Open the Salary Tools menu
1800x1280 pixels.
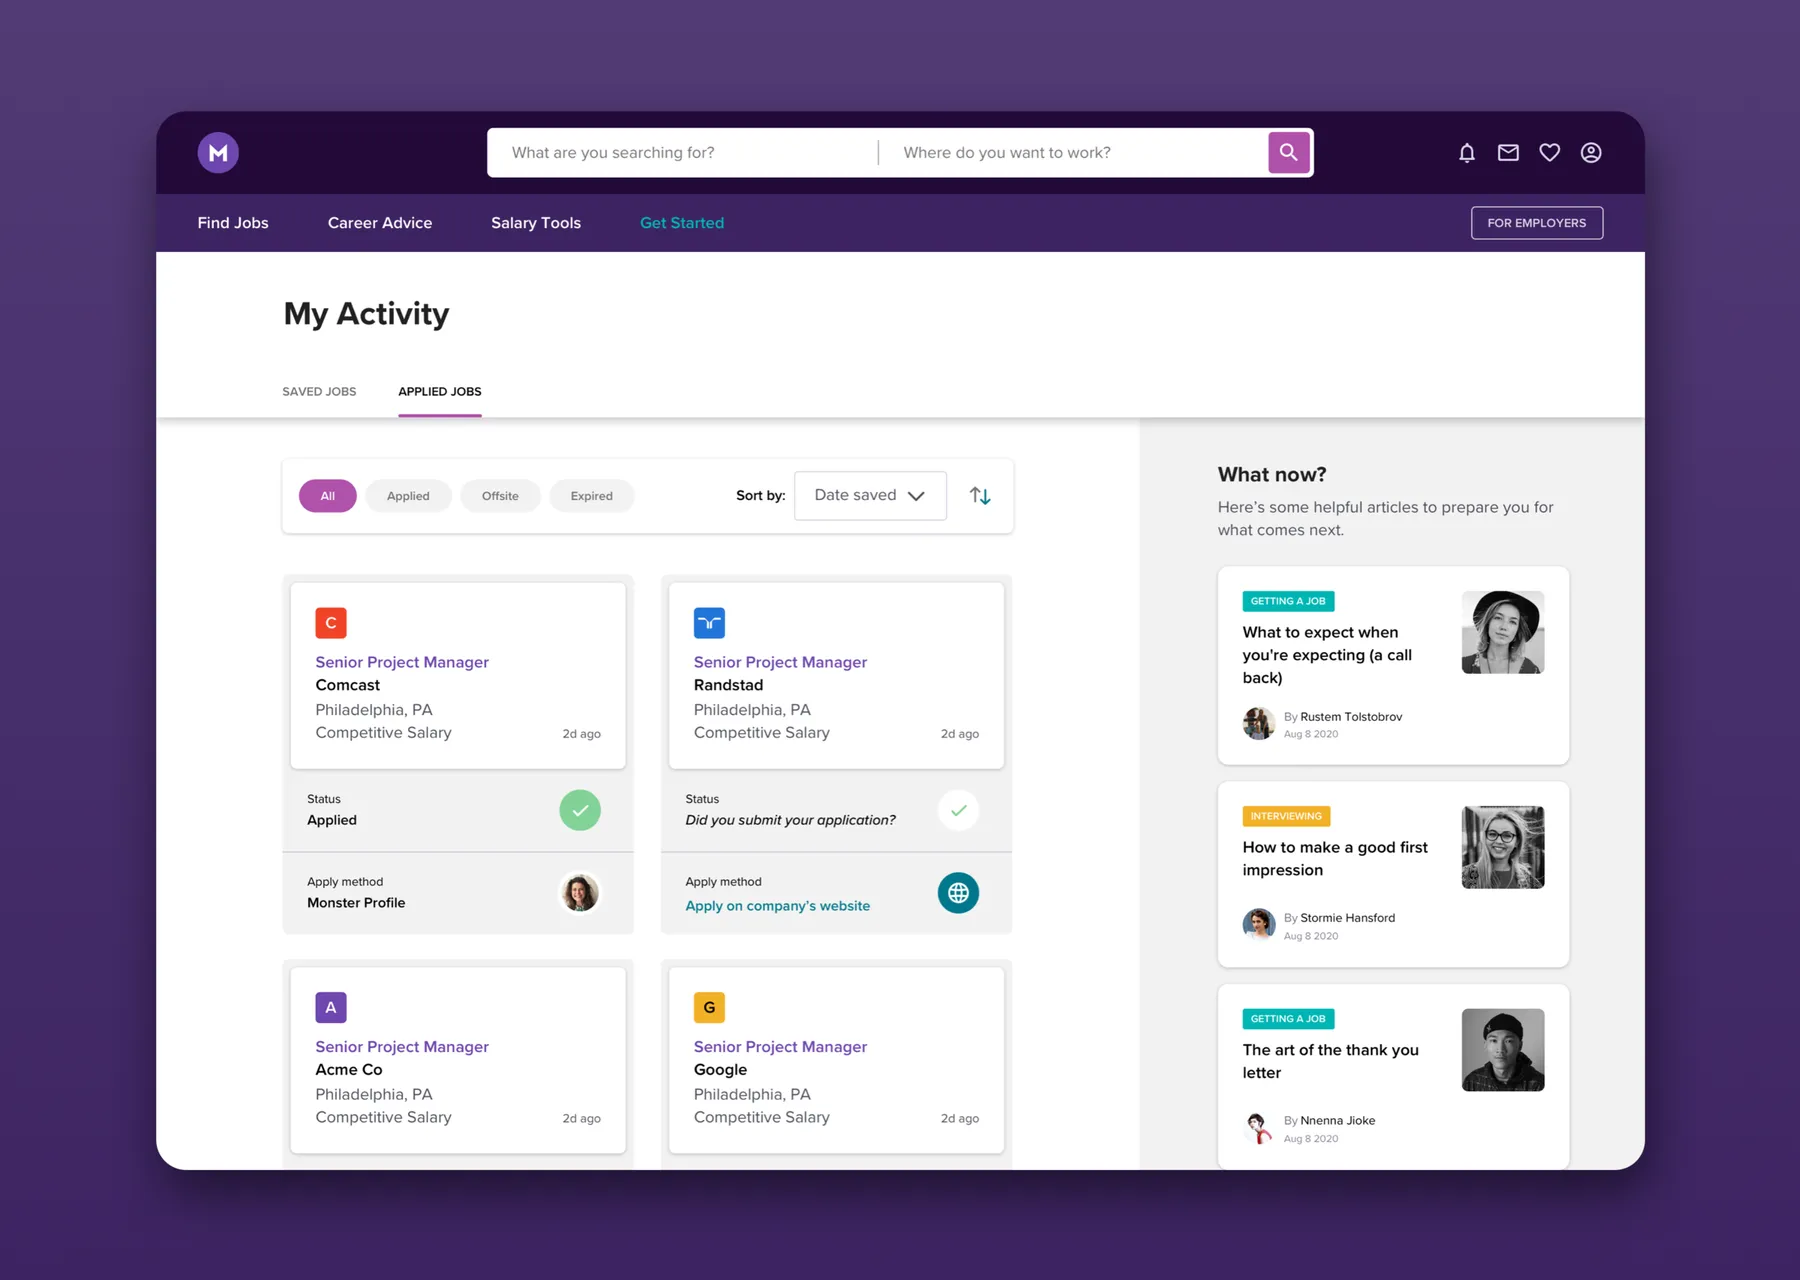coord(536,223)
